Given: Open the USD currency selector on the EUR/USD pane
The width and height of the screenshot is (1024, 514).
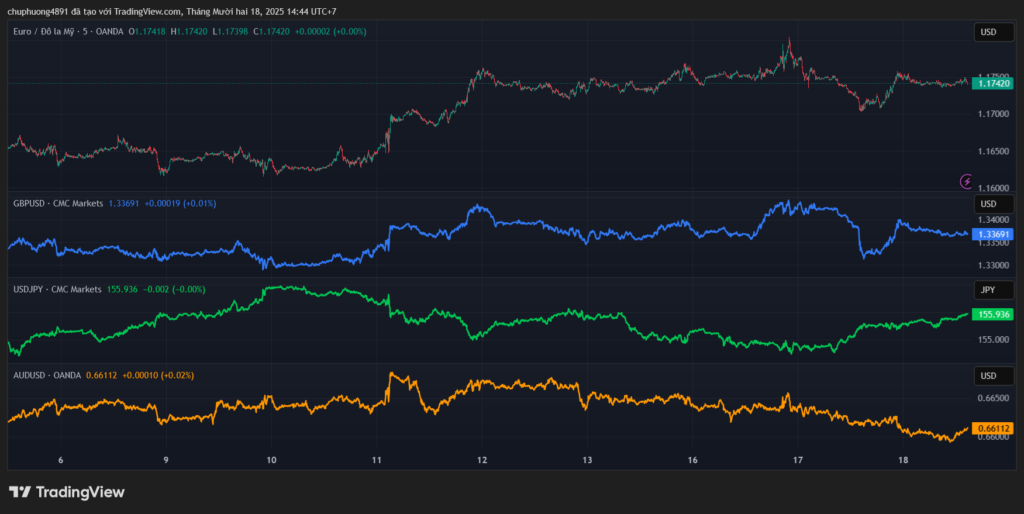Looking at the screenshot, I should coord(988,33).
